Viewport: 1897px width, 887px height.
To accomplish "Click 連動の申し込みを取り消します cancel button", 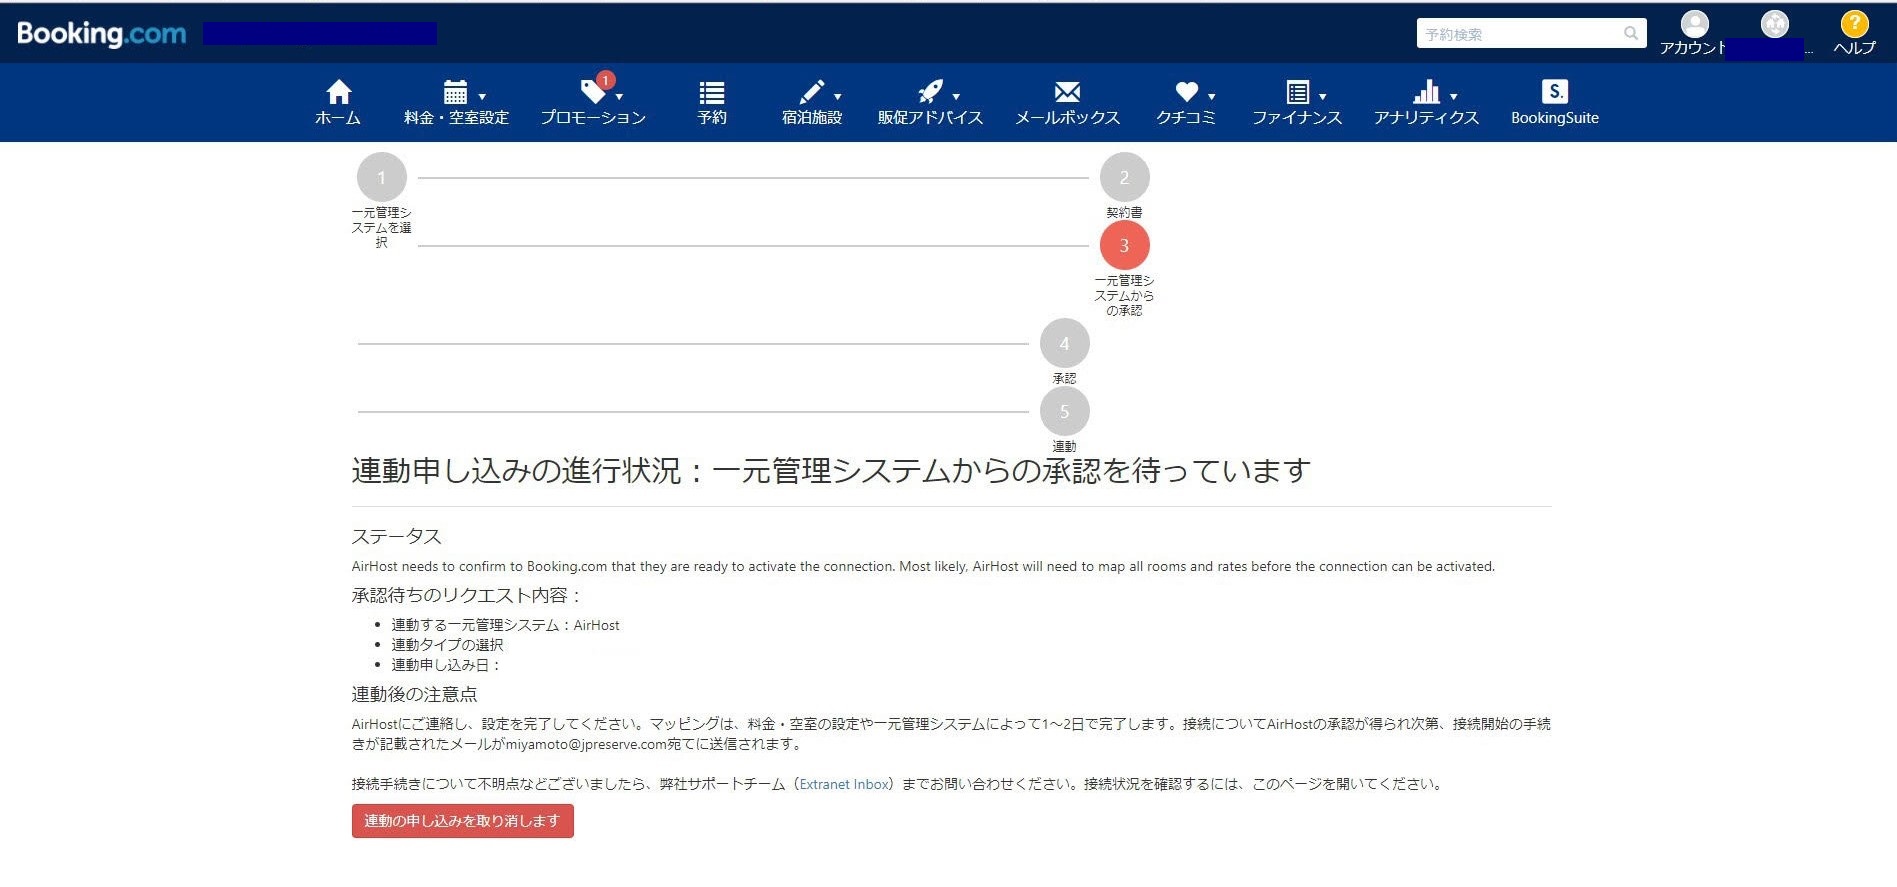I will 462,821.
